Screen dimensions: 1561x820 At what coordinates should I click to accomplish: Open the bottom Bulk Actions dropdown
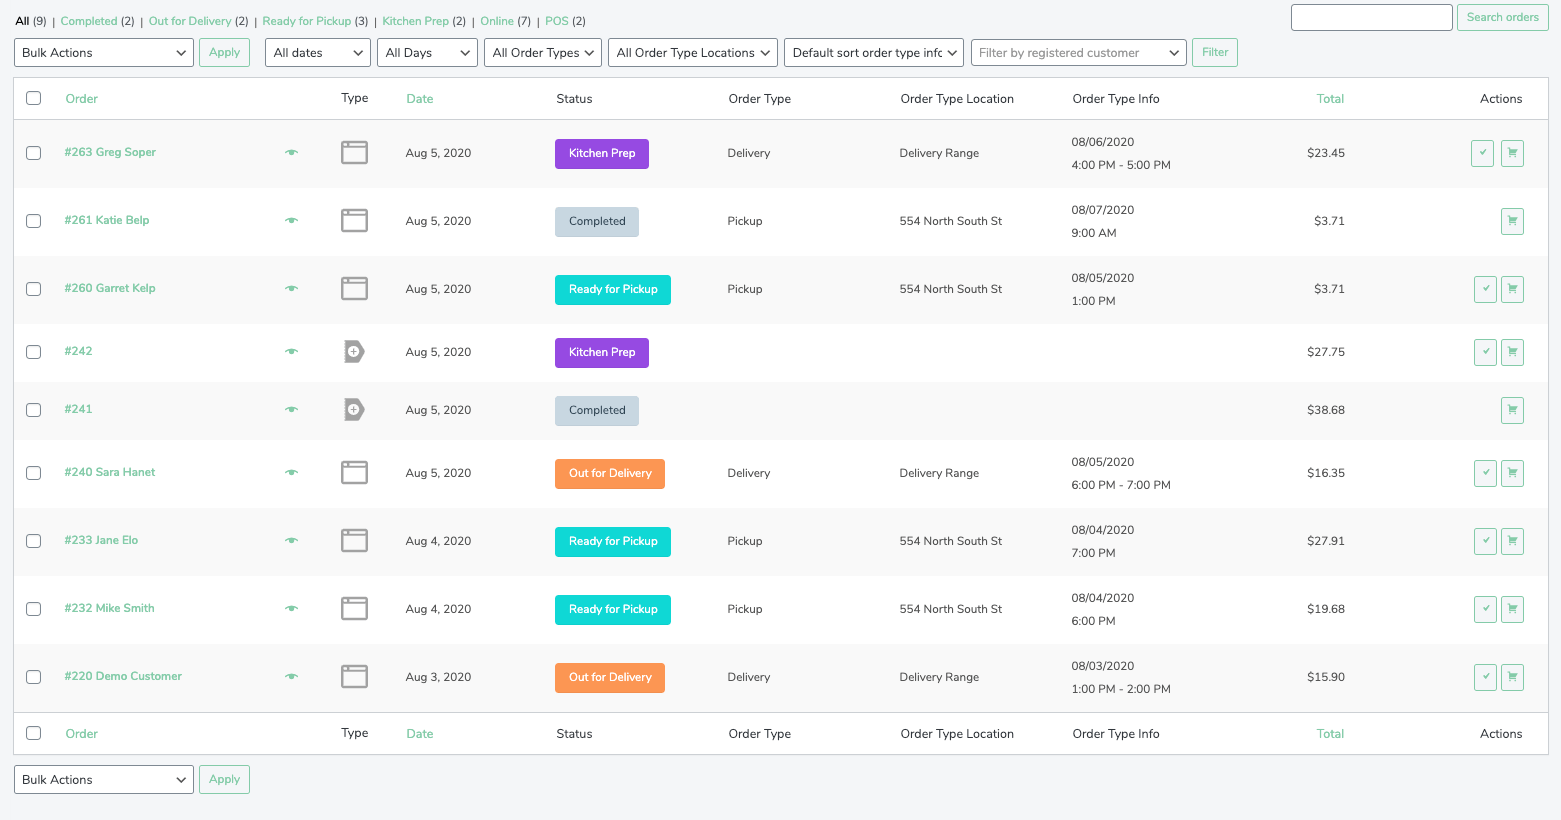tap(103, 779)
